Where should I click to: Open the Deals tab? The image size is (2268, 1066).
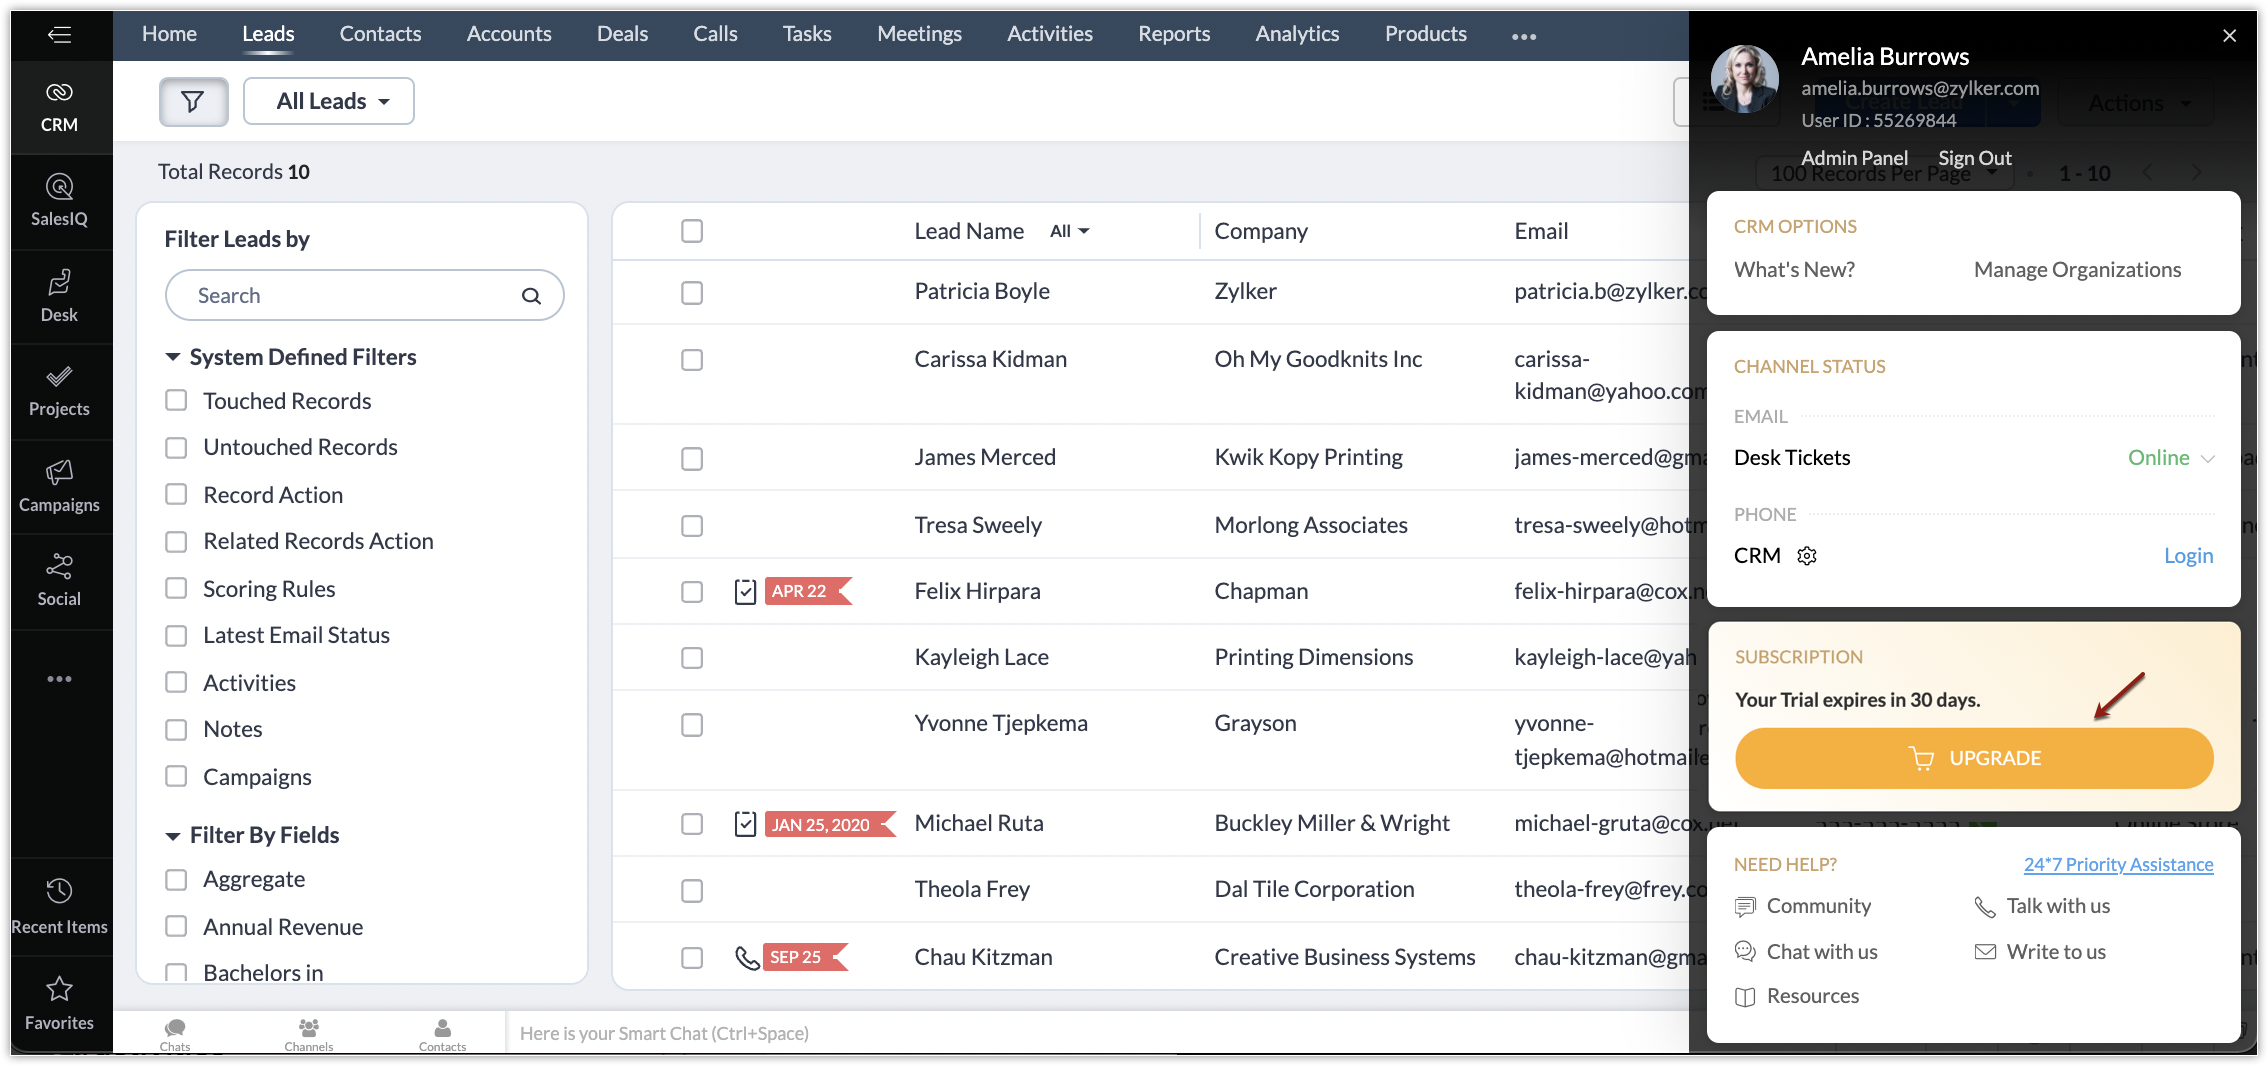click(622, 34)
